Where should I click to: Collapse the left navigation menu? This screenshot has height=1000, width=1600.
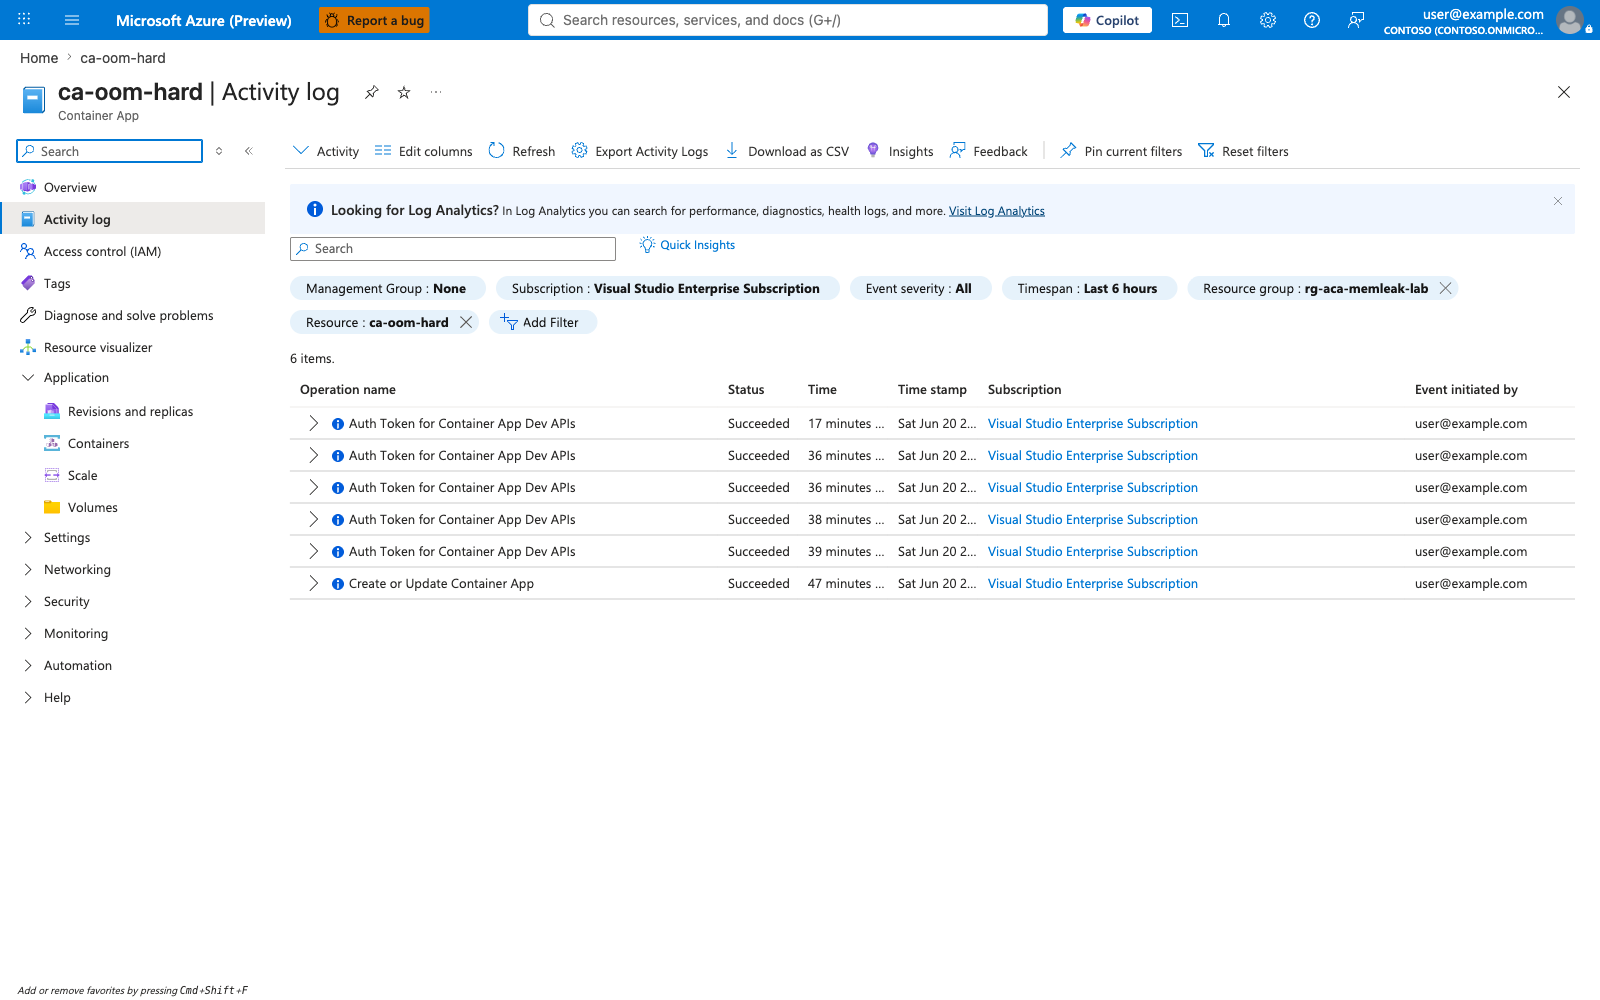(x=249, y=151)
